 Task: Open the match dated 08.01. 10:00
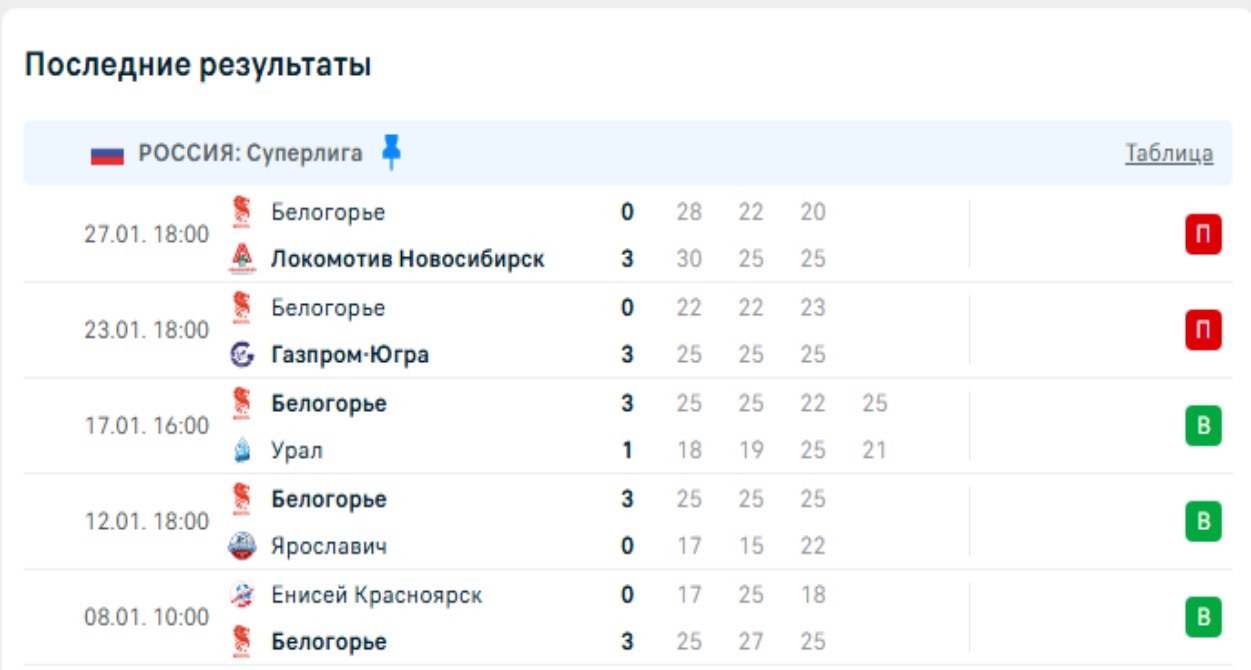pyautogui.click(x=147, y=617)
